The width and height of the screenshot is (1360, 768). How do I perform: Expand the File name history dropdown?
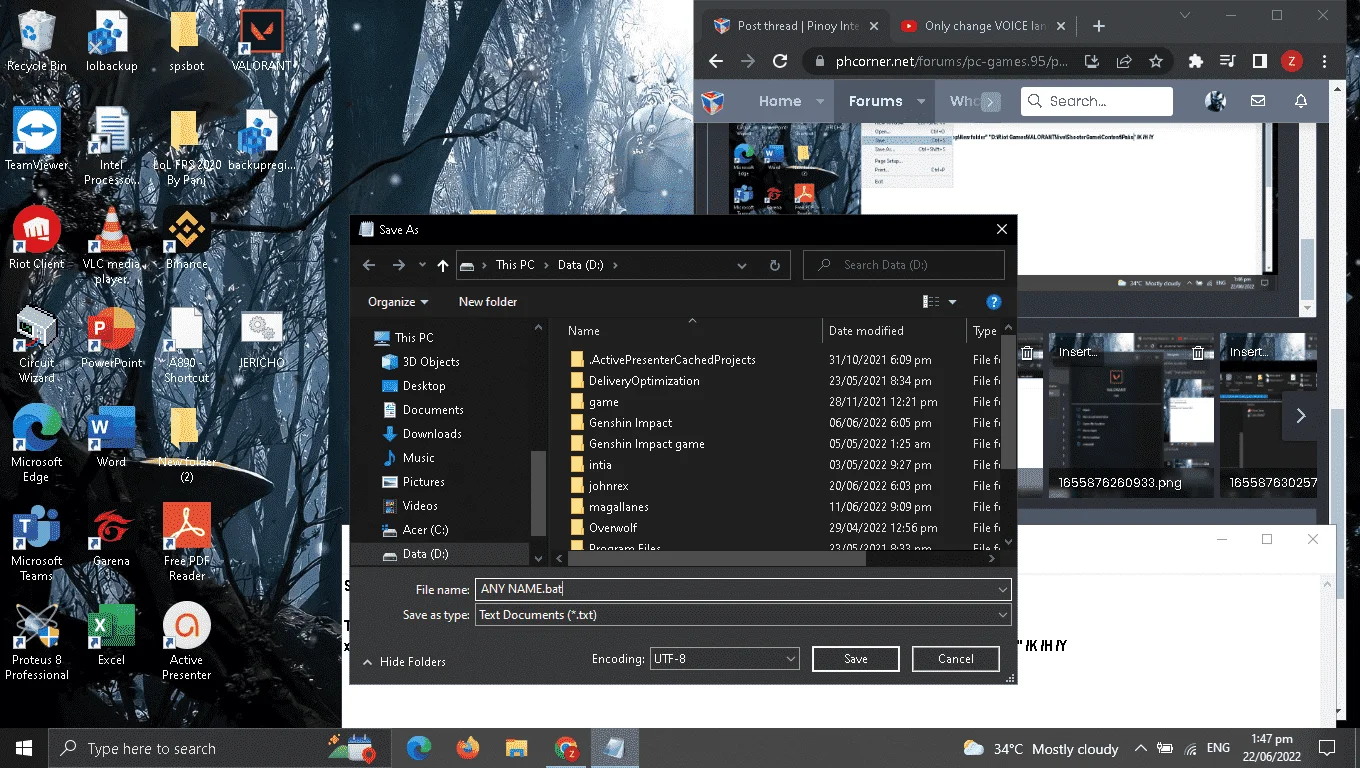click(1002, 590)
